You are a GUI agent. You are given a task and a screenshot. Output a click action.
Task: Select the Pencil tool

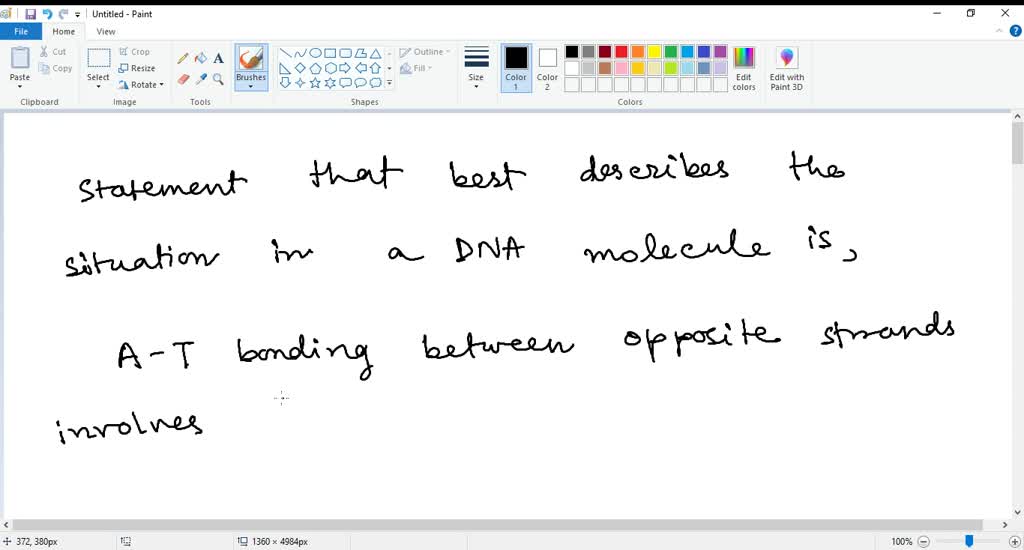[183, 59]
